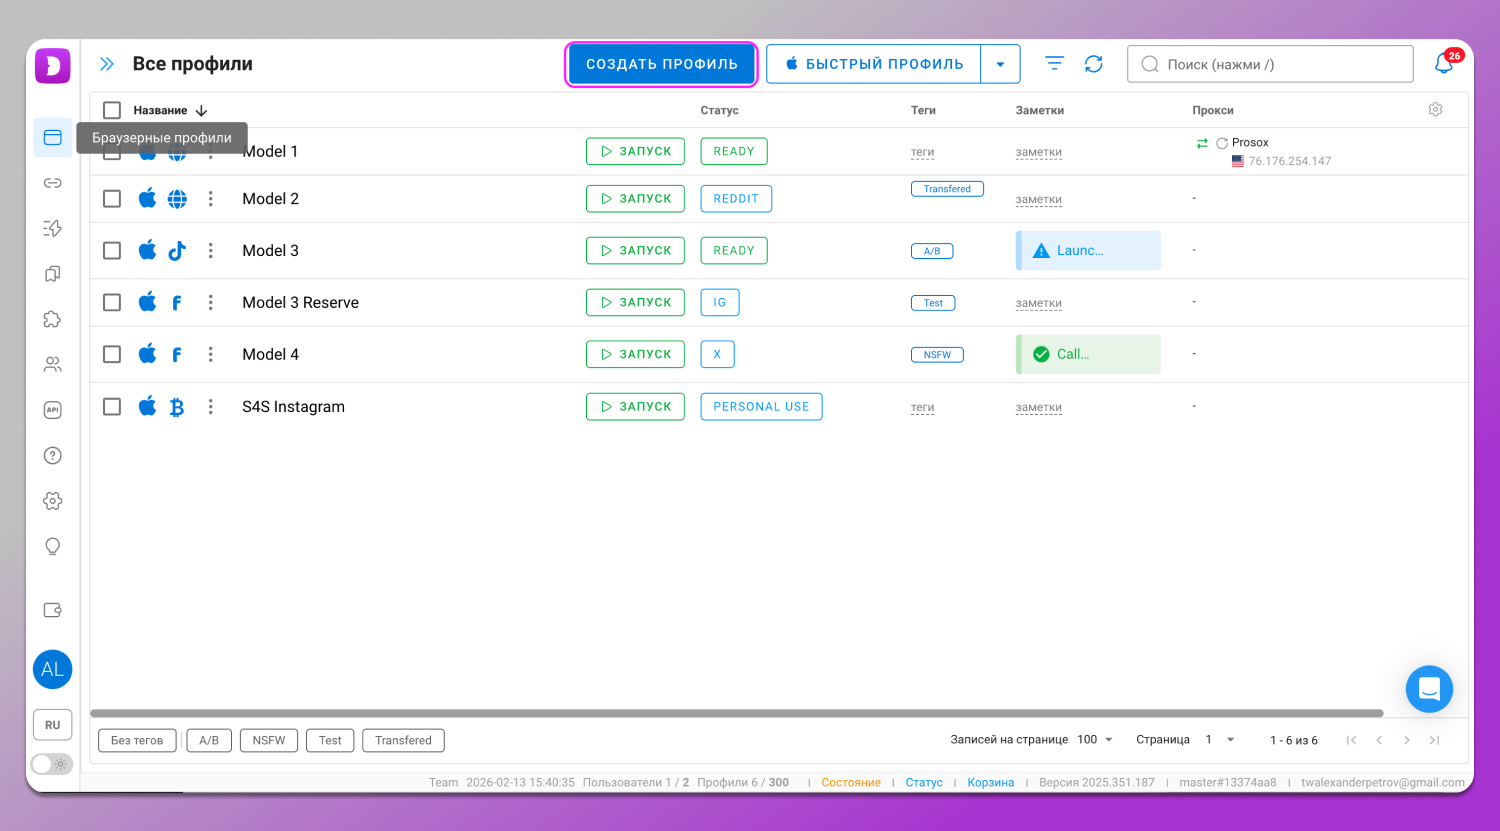Image resolution: width=1500 pixels, height=831 pixels.
Task: Open the records per page dropdown
Action: 1095,740
